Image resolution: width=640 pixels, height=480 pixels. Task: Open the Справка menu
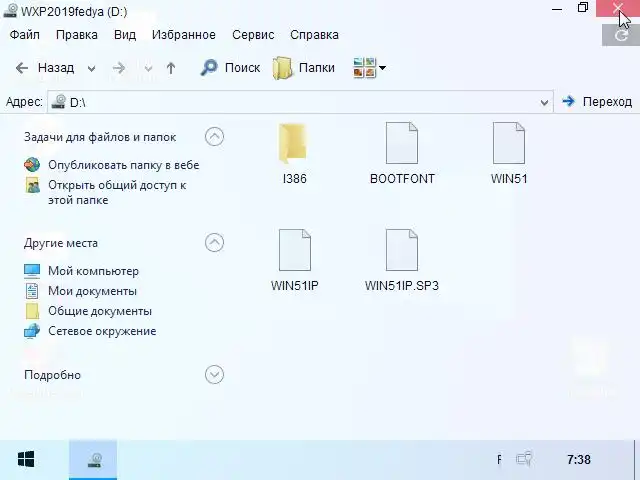[x=314, y=35]
